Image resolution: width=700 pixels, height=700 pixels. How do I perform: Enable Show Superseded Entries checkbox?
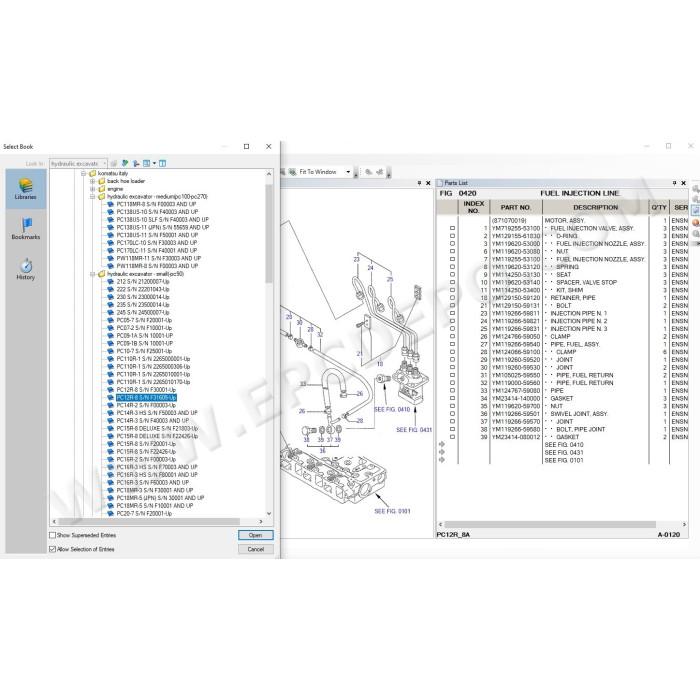click(52, 535)
